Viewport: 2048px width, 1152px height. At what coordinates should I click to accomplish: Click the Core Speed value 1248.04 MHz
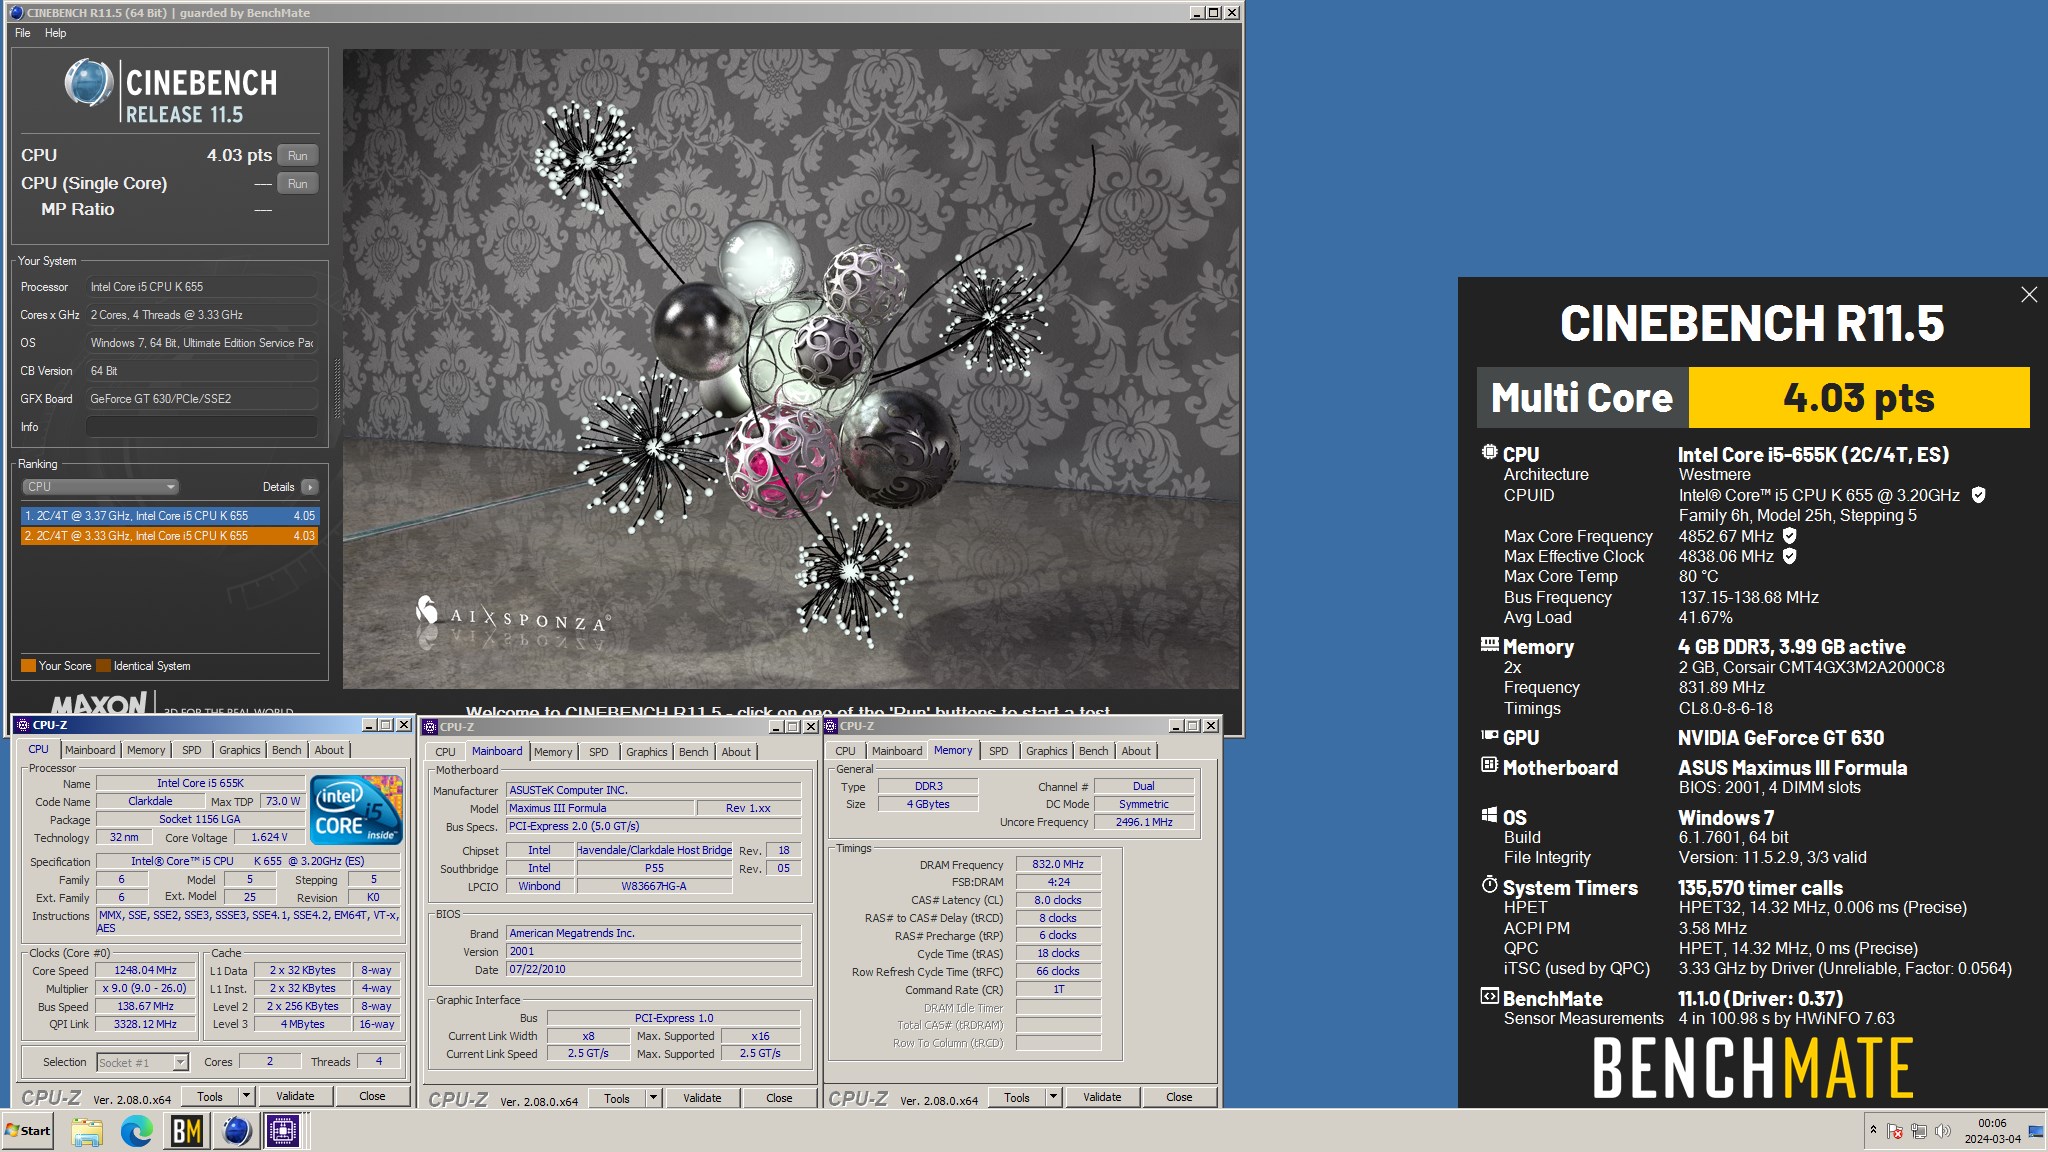tap(145, 970)
